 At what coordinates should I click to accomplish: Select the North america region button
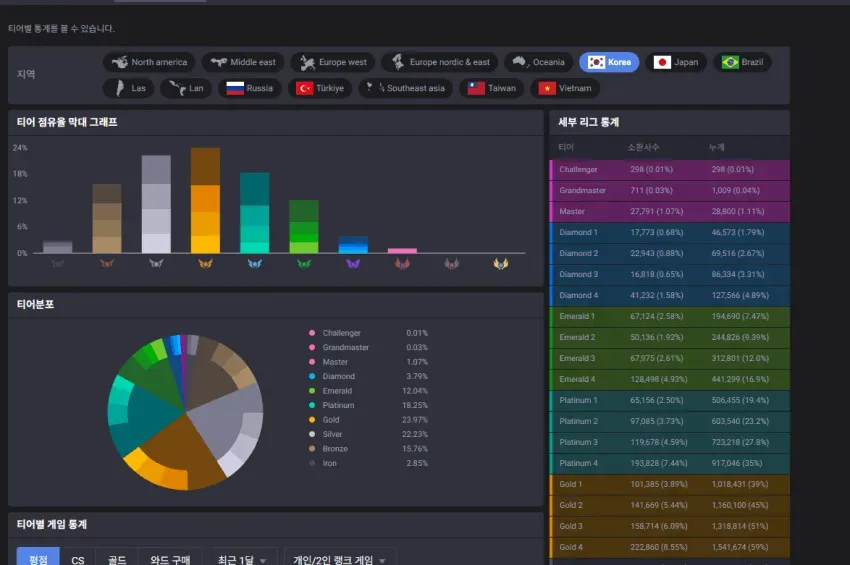tap(149, 62)
